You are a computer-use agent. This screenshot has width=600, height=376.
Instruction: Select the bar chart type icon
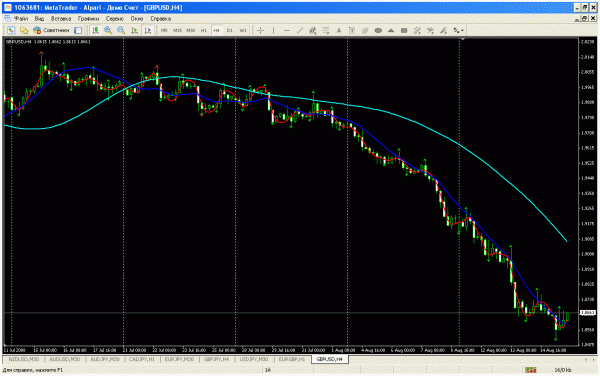96,30
